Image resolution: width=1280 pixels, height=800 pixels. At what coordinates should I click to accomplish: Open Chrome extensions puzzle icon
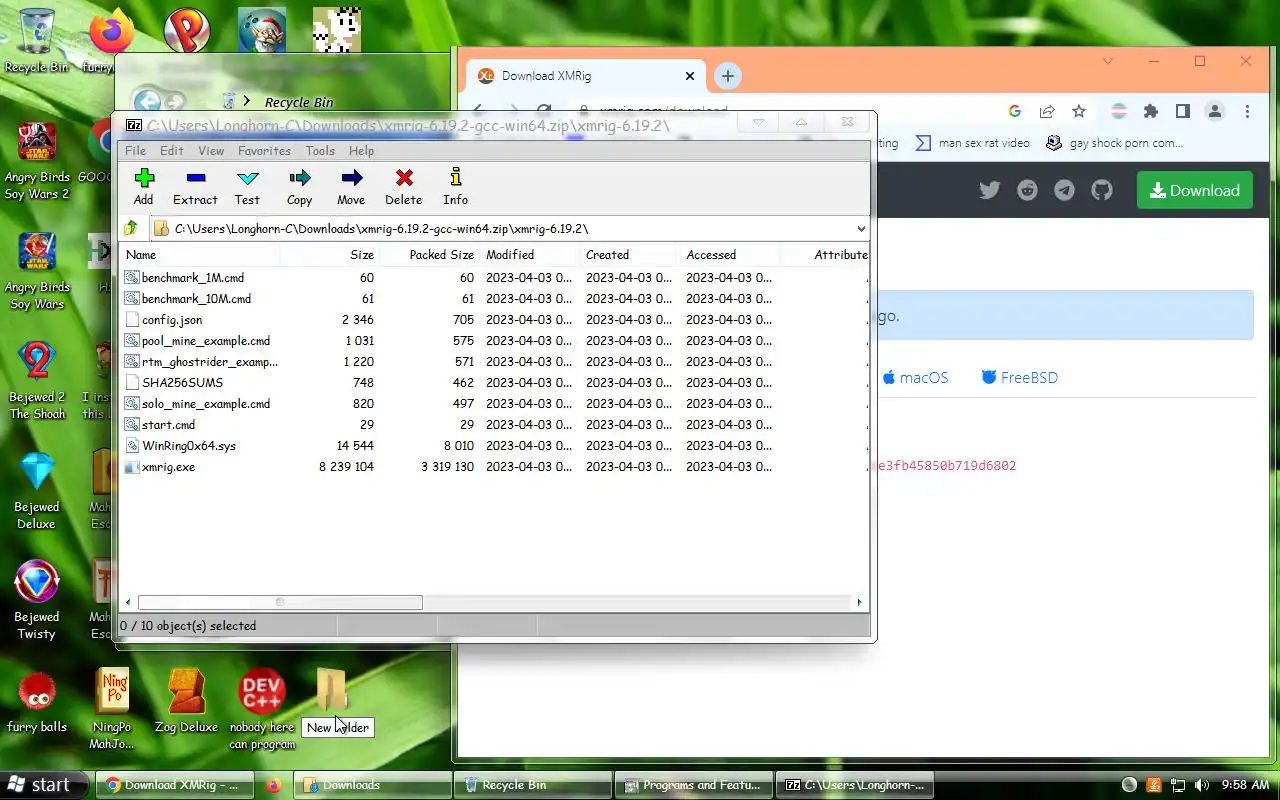point(1151,112)
